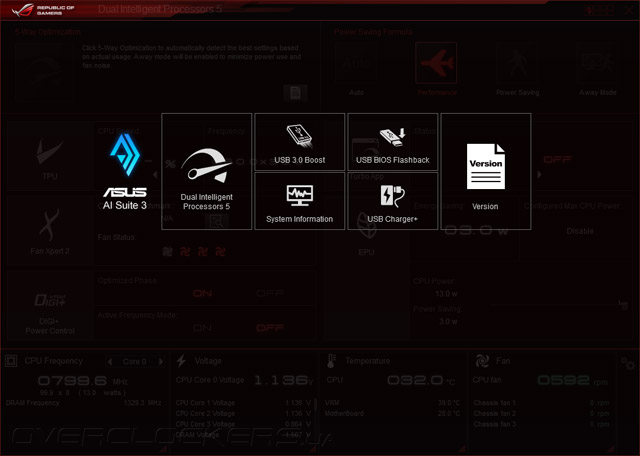This screenshot has width=640, height=456.
Task: Turn Optimized Phase ON
Action: (x=202, y=294)
